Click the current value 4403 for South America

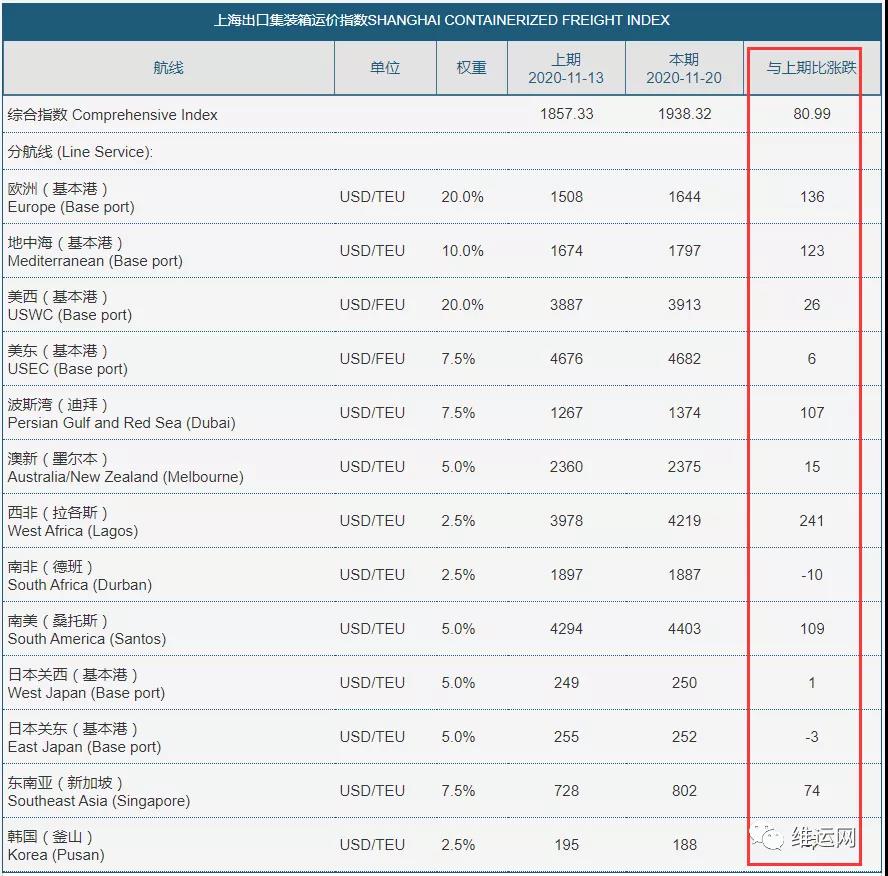(684, 629)
